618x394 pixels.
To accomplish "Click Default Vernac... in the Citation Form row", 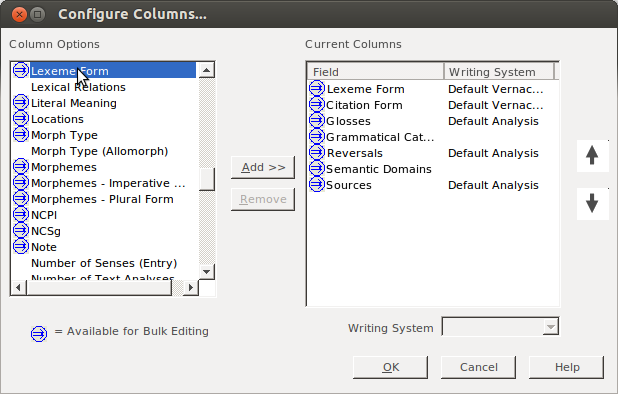I will click(496, 105).
